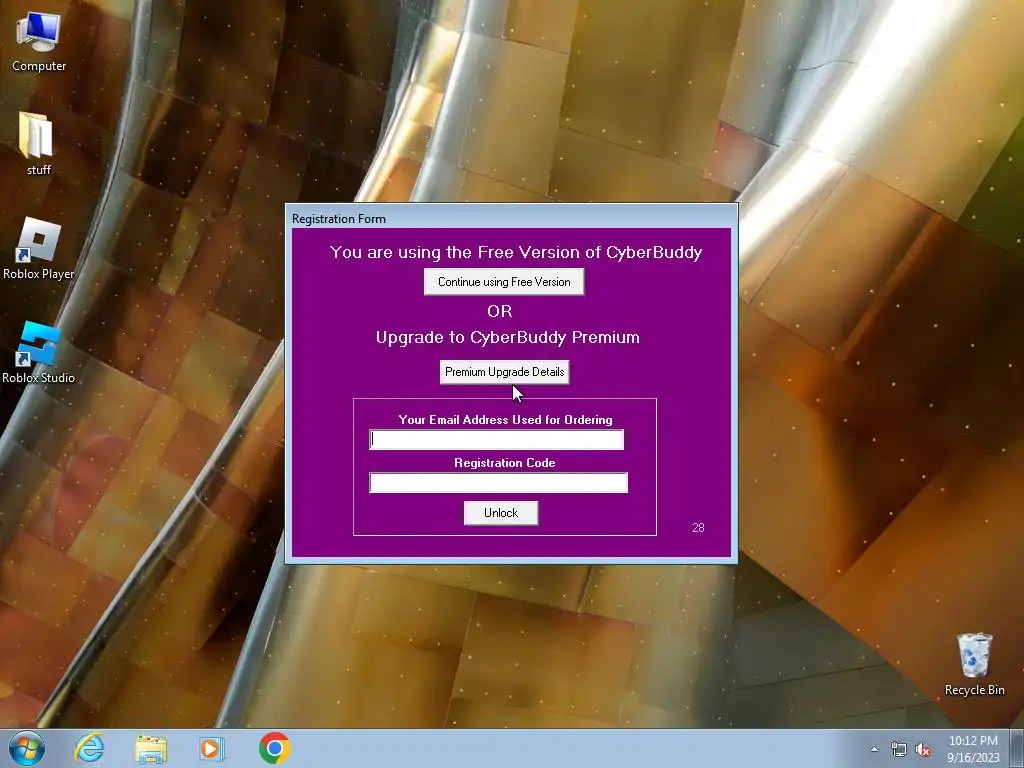
Task: Select the Recycle Bin icon
Action: (x=974, y=665)
